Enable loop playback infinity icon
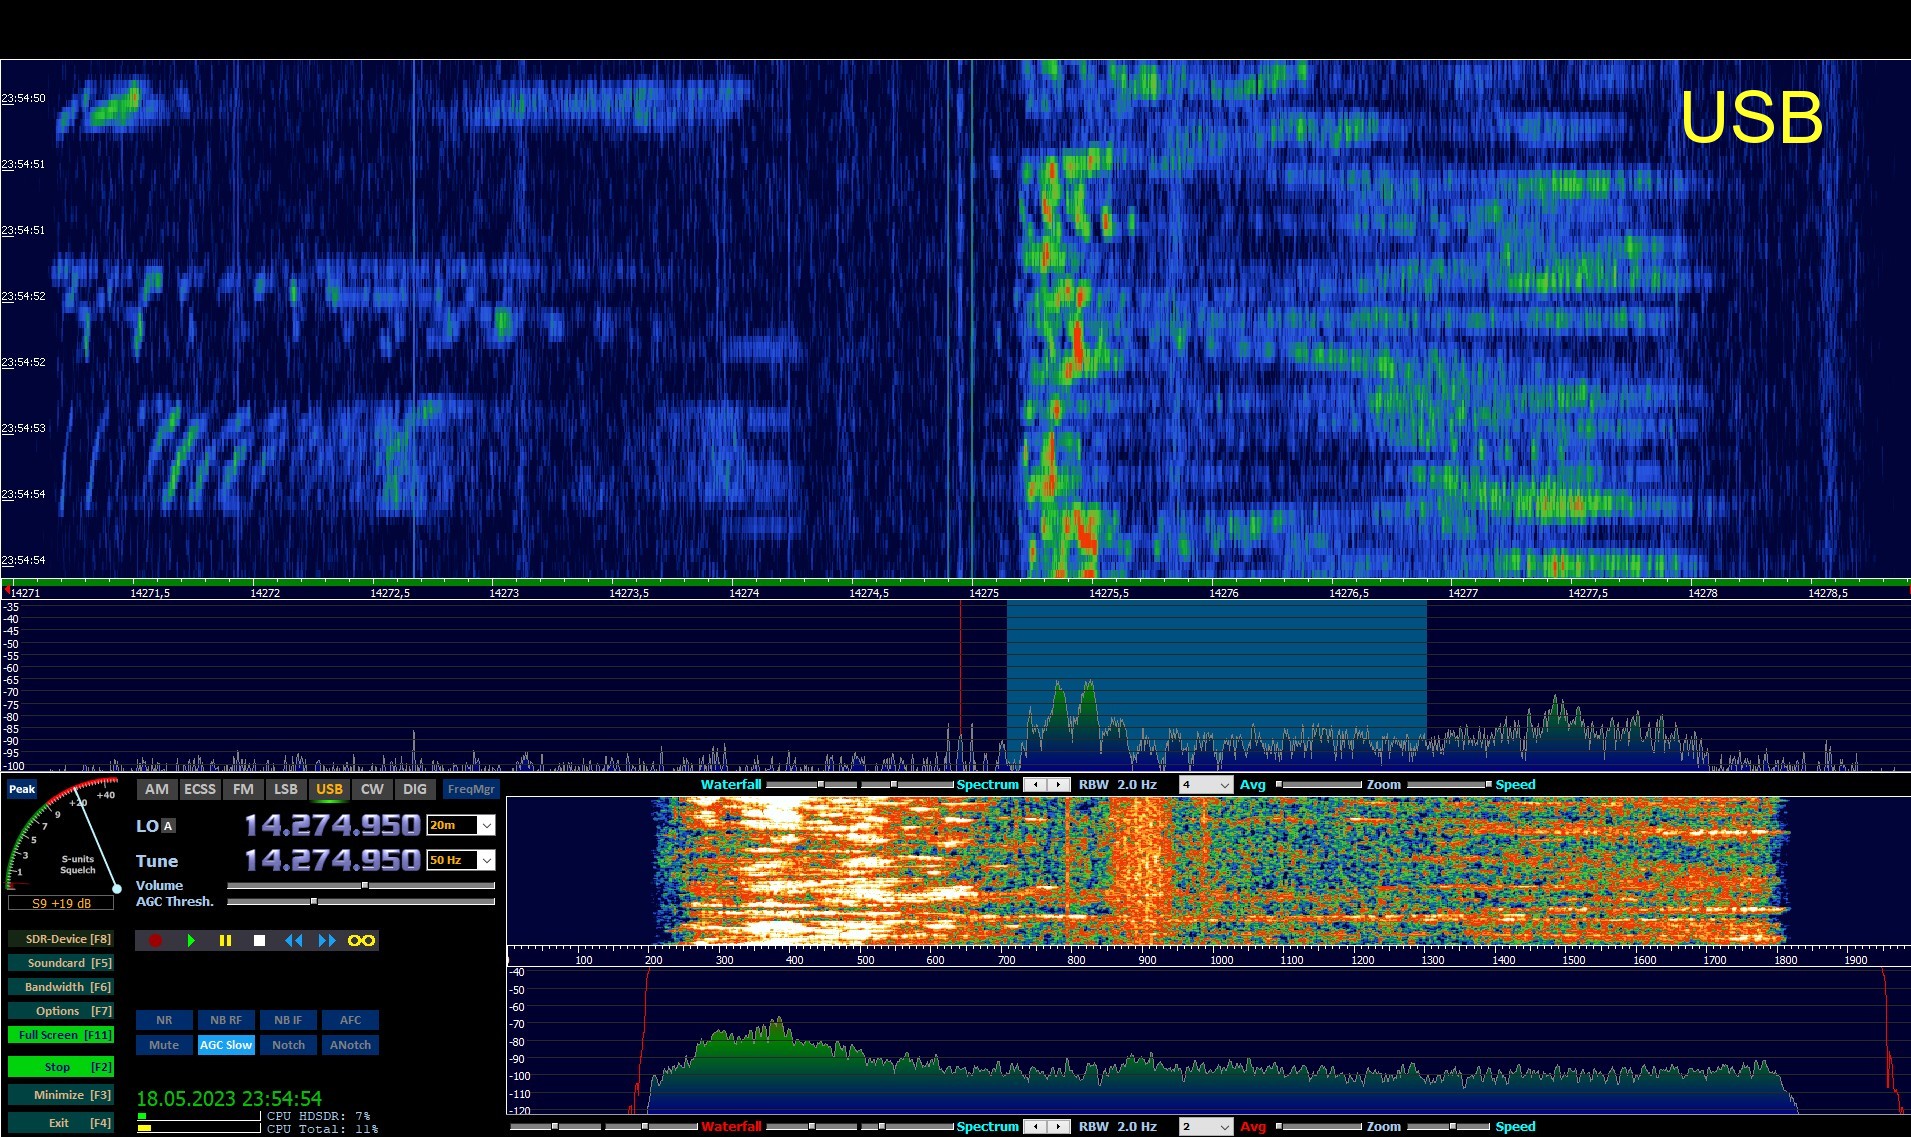The height and width of the screenshot is (1137, 1911). tap(361, 941)
